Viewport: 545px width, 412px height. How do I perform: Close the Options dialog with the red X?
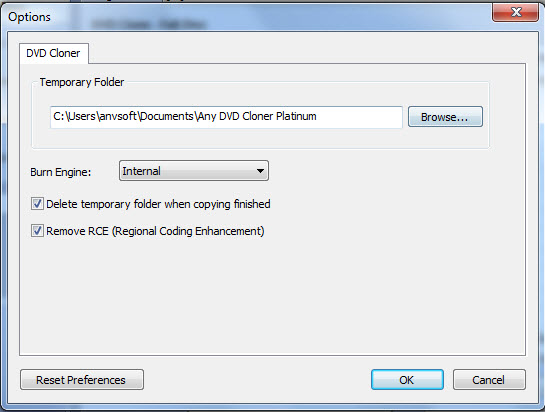click(515, 13)
